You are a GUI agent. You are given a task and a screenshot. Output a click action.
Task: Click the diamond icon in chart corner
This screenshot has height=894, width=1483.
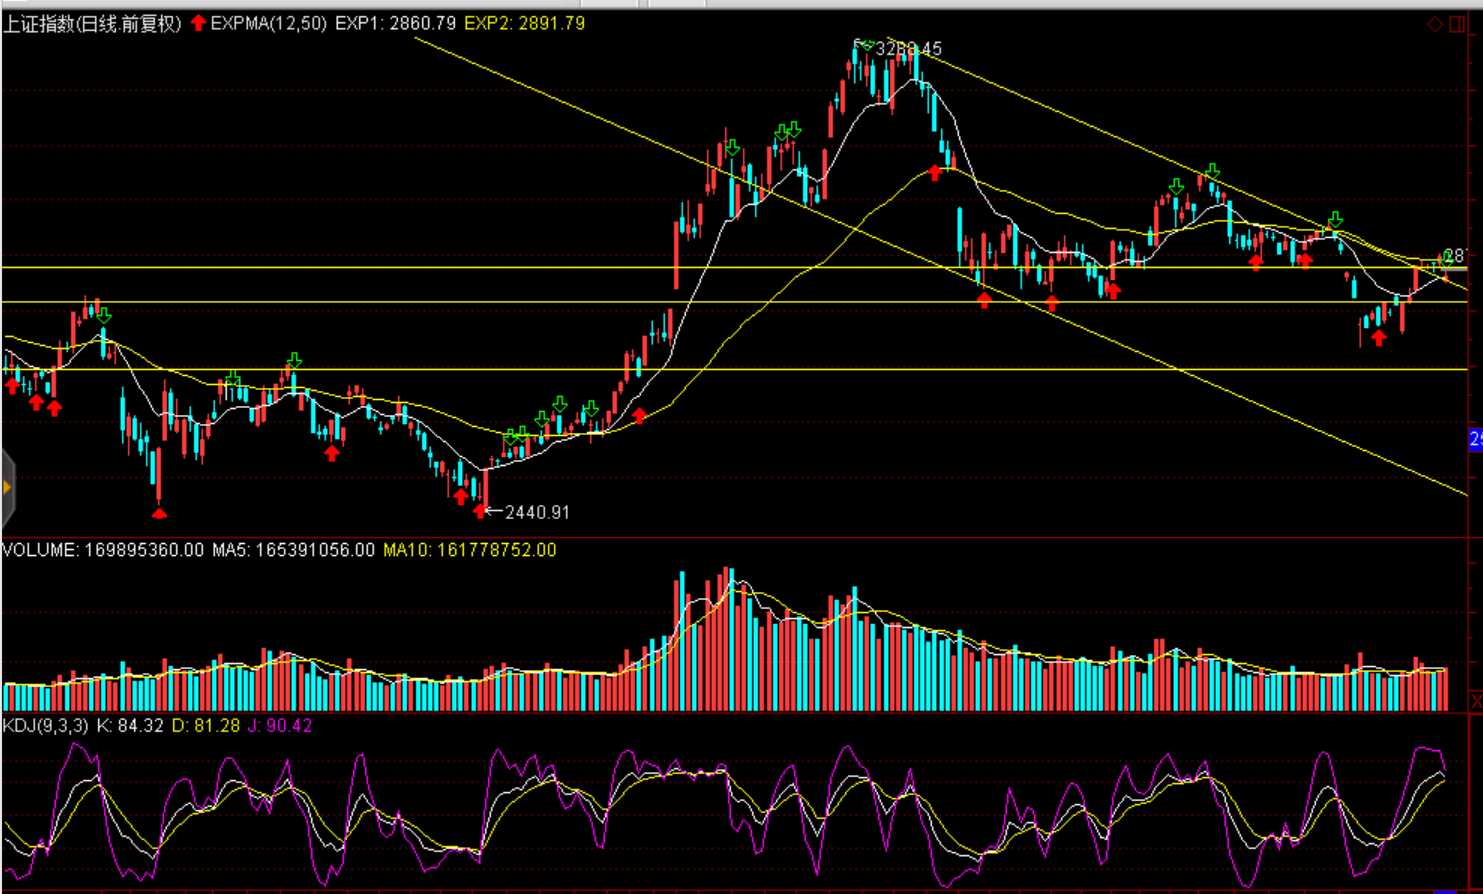point(1435,24)
